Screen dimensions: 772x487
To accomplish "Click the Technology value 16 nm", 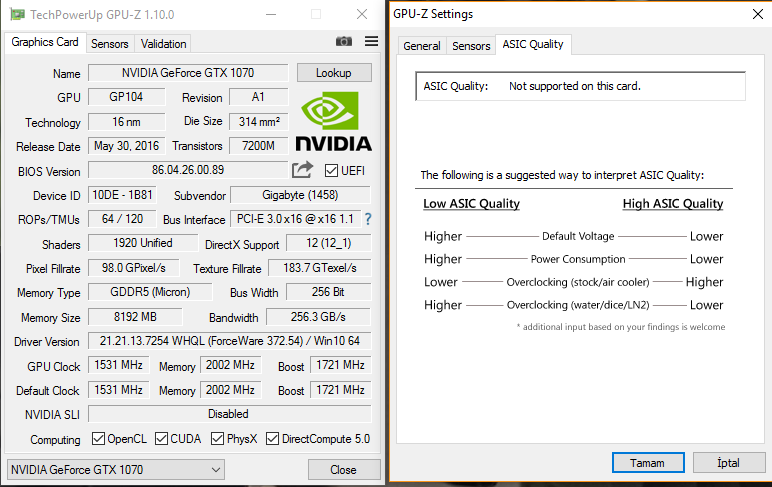I will pos(127,122).
